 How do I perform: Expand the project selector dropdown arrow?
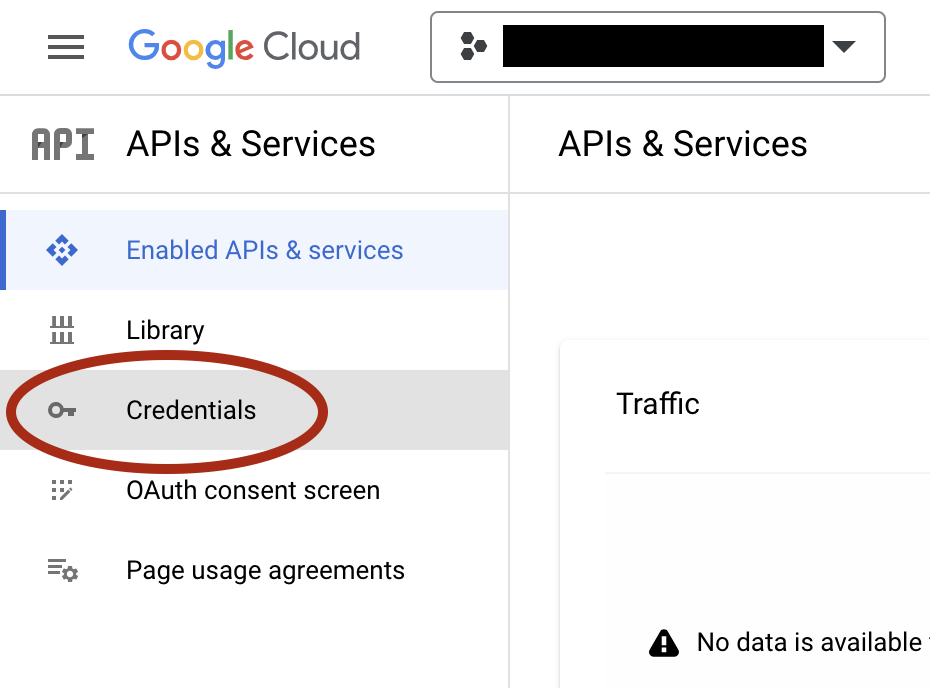point(843,46)
